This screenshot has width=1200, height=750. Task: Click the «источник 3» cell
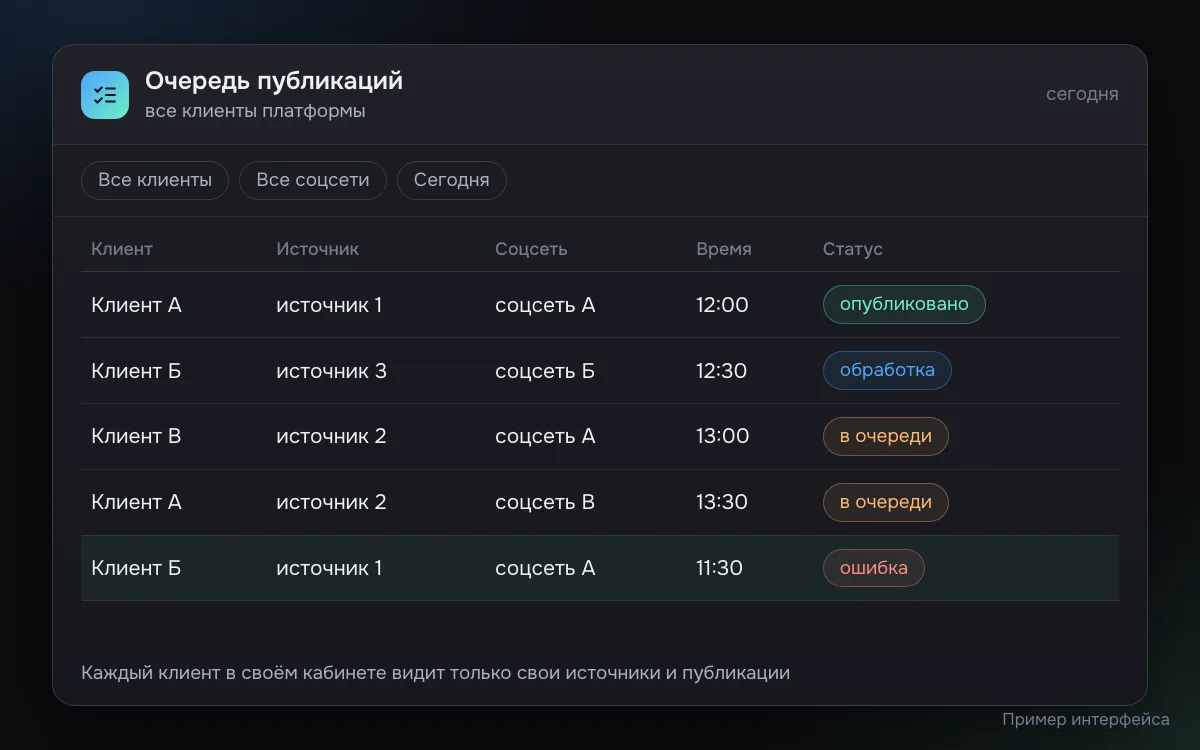tap(331, 371)
